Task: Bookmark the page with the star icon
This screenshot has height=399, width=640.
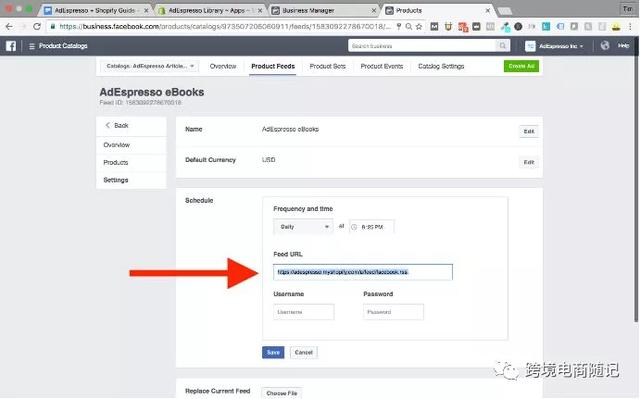Action: pos(419,27)
